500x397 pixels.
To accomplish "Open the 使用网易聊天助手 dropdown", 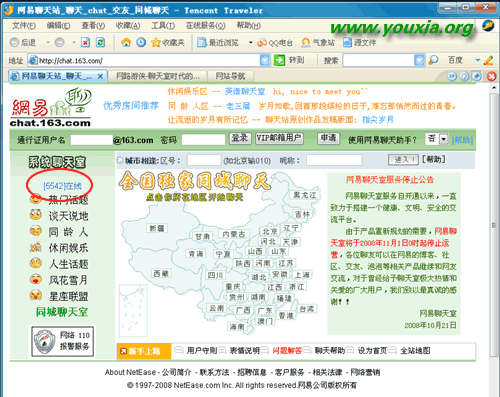I will pos(443,139).
